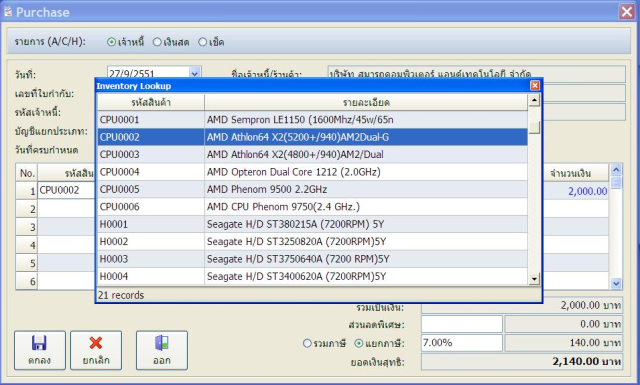
Task: Click the lookup list scroll up arrow
Action: [534, 100]
